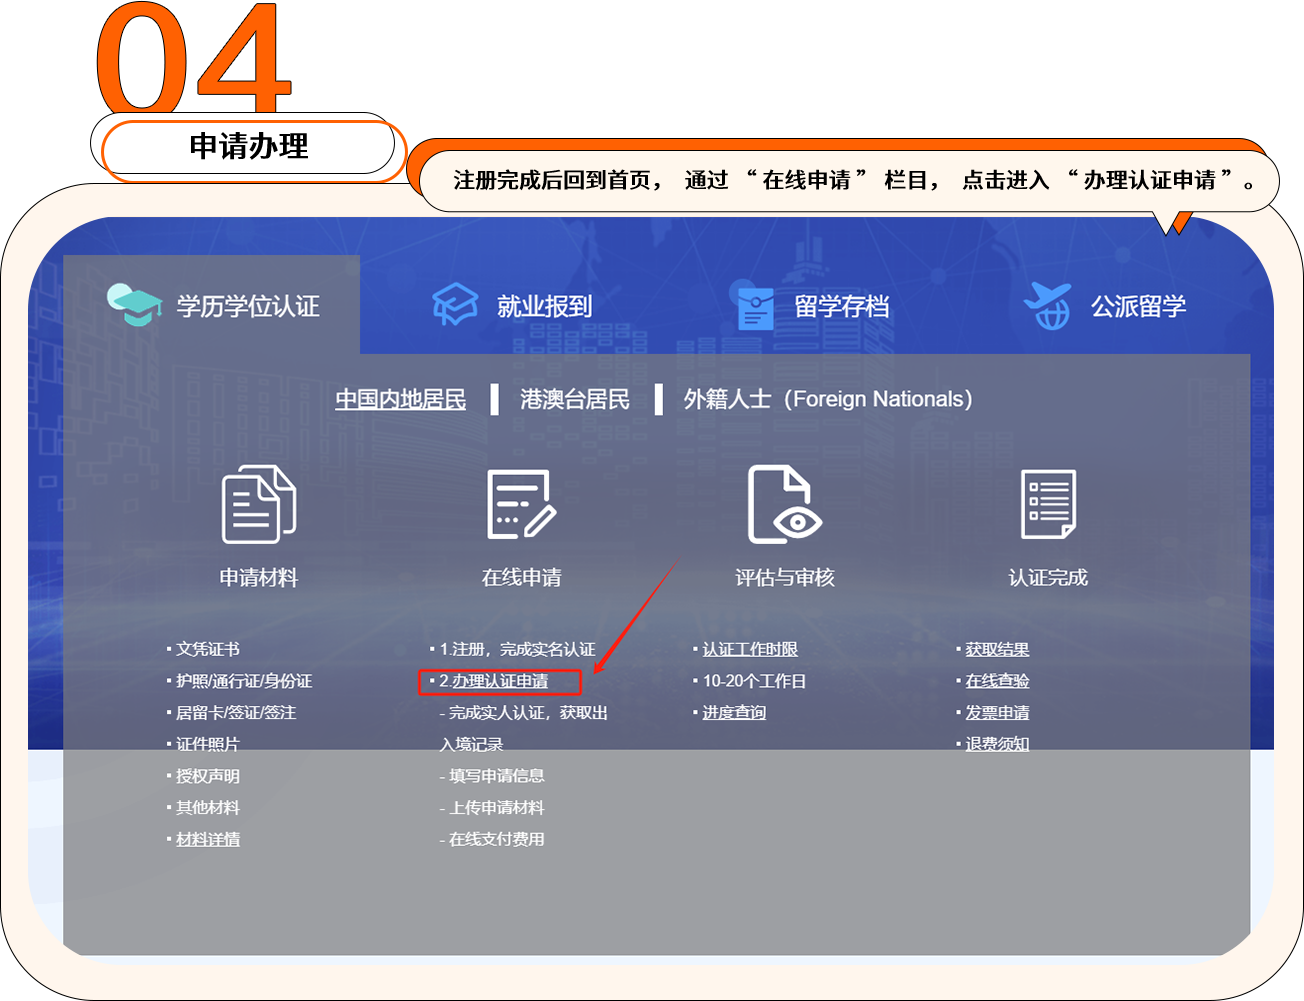Click the 授权声明 list item
This screenshot has width=1304, height=1001.
coord(208,776)
